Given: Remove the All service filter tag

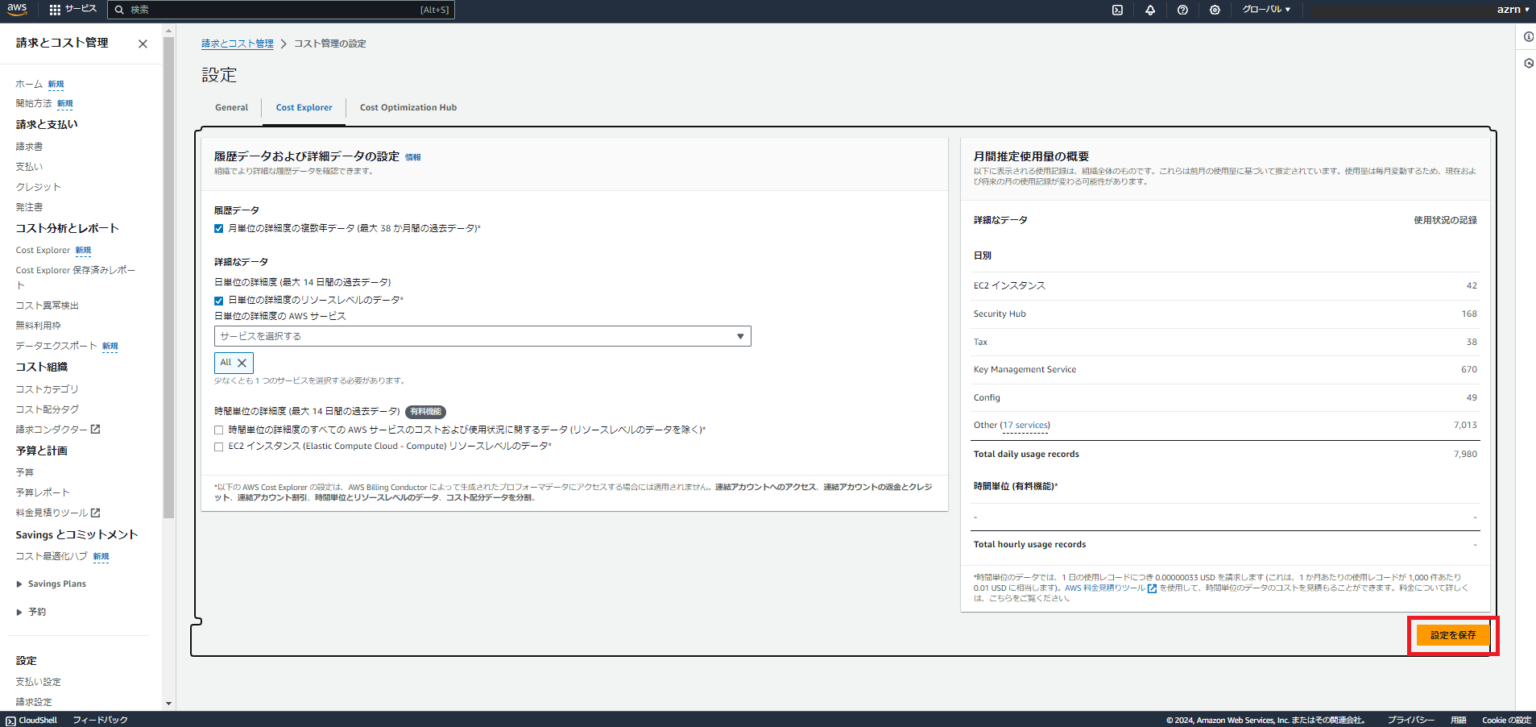Looking at the screenshot, I should (x=242, y=362).
